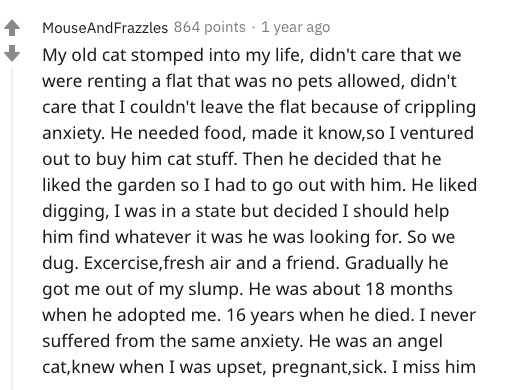Image resolution: width=510 pixels, height=390 pixels.
Task: Click the phrase 'crippling anxiety' ending word 'crippling'
Action: (x=440, y=108)
